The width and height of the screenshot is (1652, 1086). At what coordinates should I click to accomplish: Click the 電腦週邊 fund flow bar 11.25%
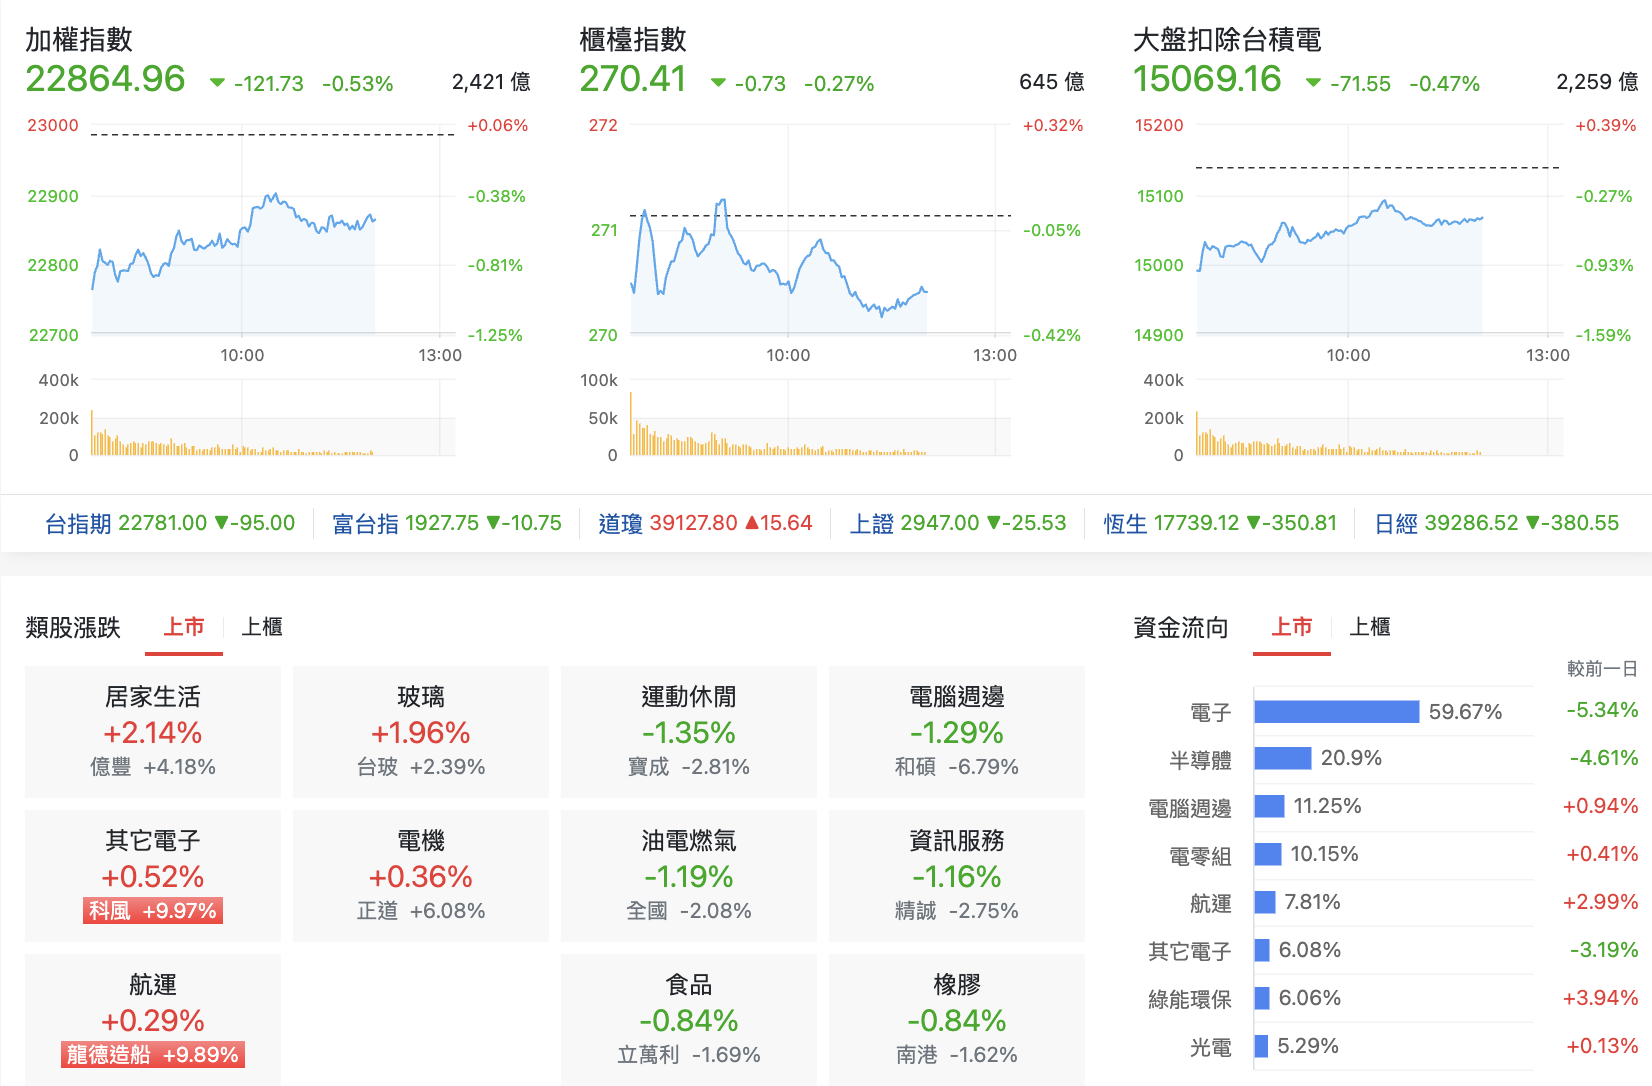point(1270,806)
